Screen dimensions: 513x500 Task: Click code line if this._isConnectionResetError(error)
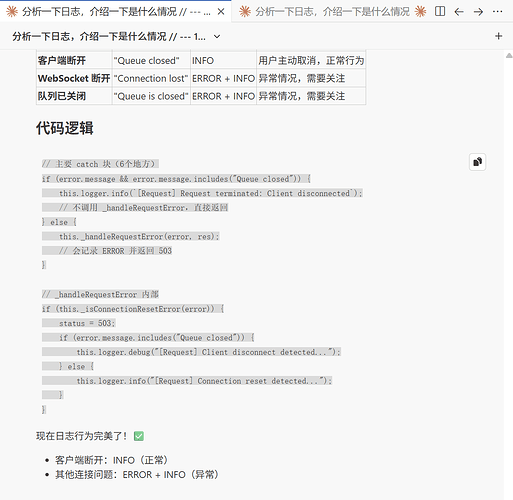tap(133, 309)
